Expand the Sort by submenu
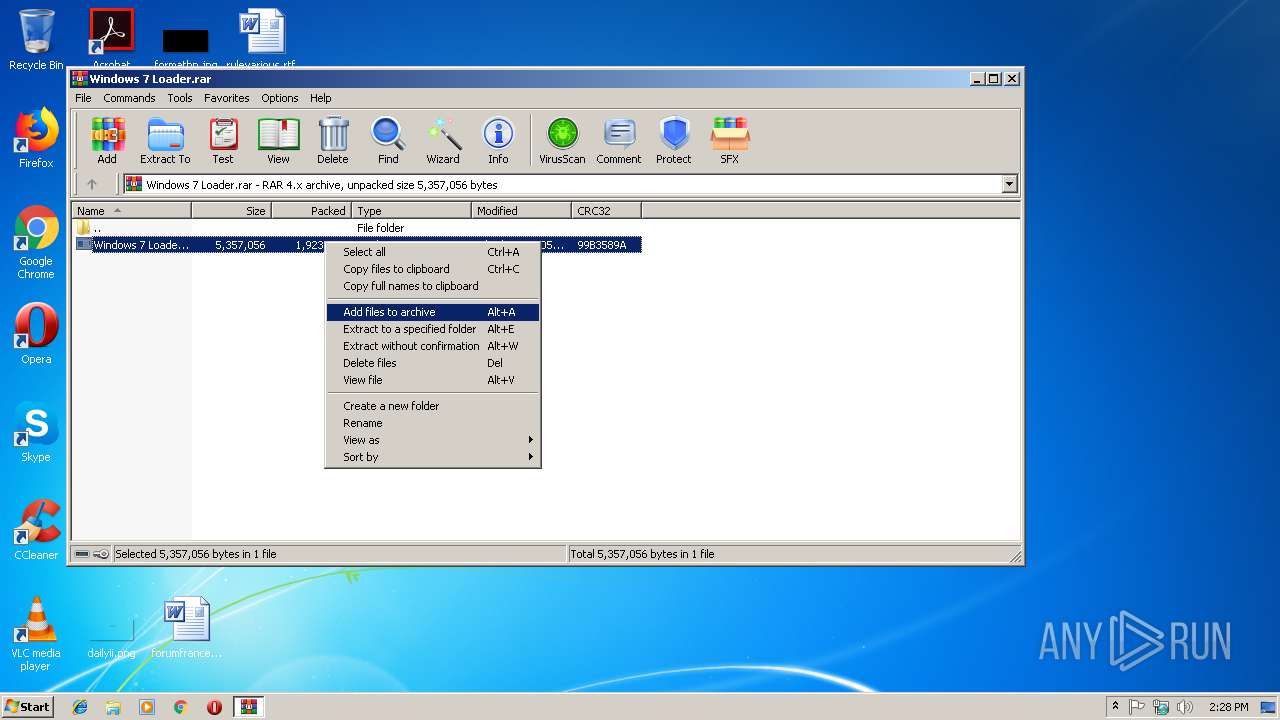The image size is (1280, 720). tap(433, 457)
